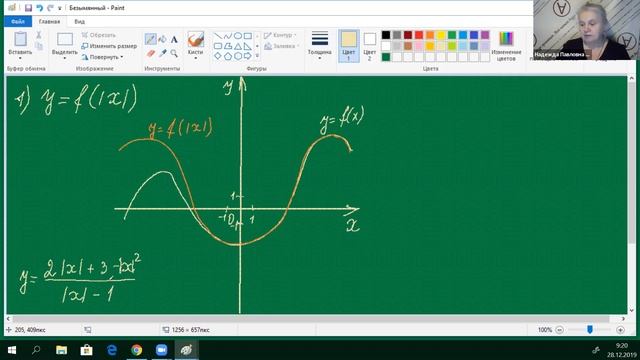Open Zoom app from taskbar
640x360 pixels.
coord(161,350)
